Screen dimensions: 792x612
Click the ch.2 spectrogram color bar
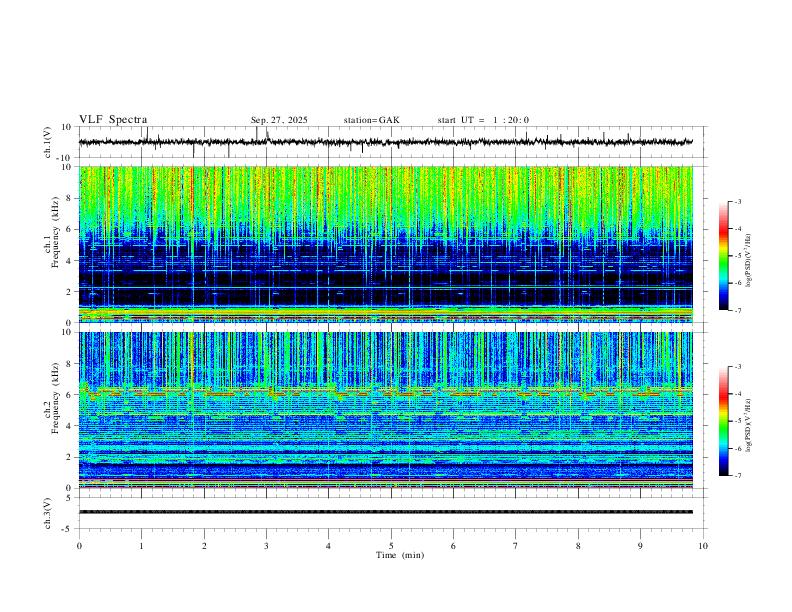(723, 421)
